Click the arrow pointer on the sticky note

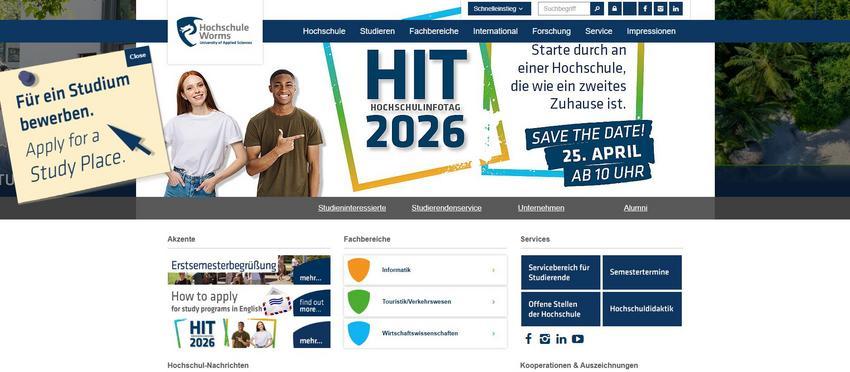coord(130,139)
